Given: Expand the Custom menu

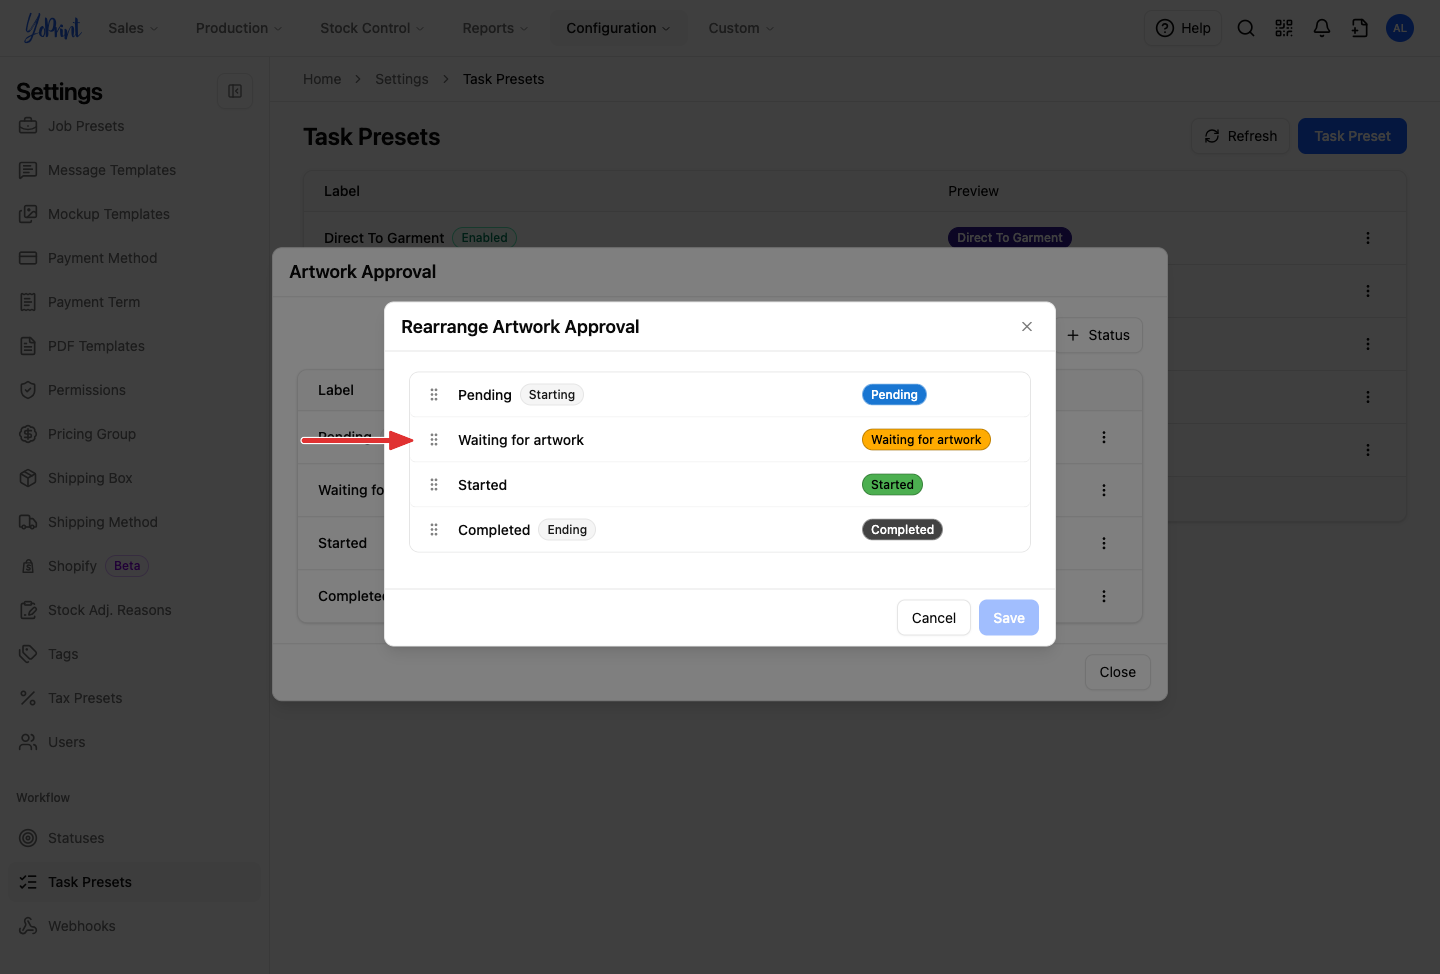Looking at the screenshot, I should pyautogui.click(x=741, y=28).
